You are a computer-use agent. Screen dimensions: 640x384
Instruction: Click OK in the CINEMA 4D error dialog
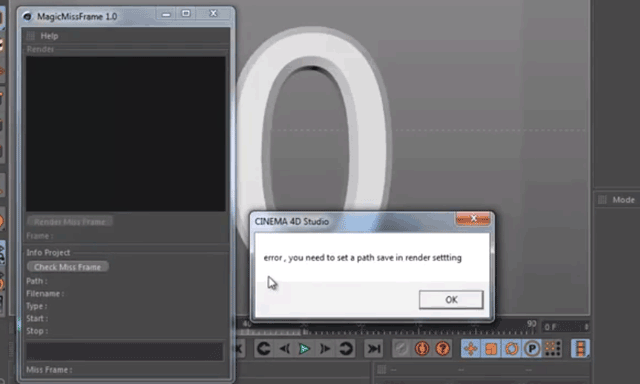click(x=451, y=300)
